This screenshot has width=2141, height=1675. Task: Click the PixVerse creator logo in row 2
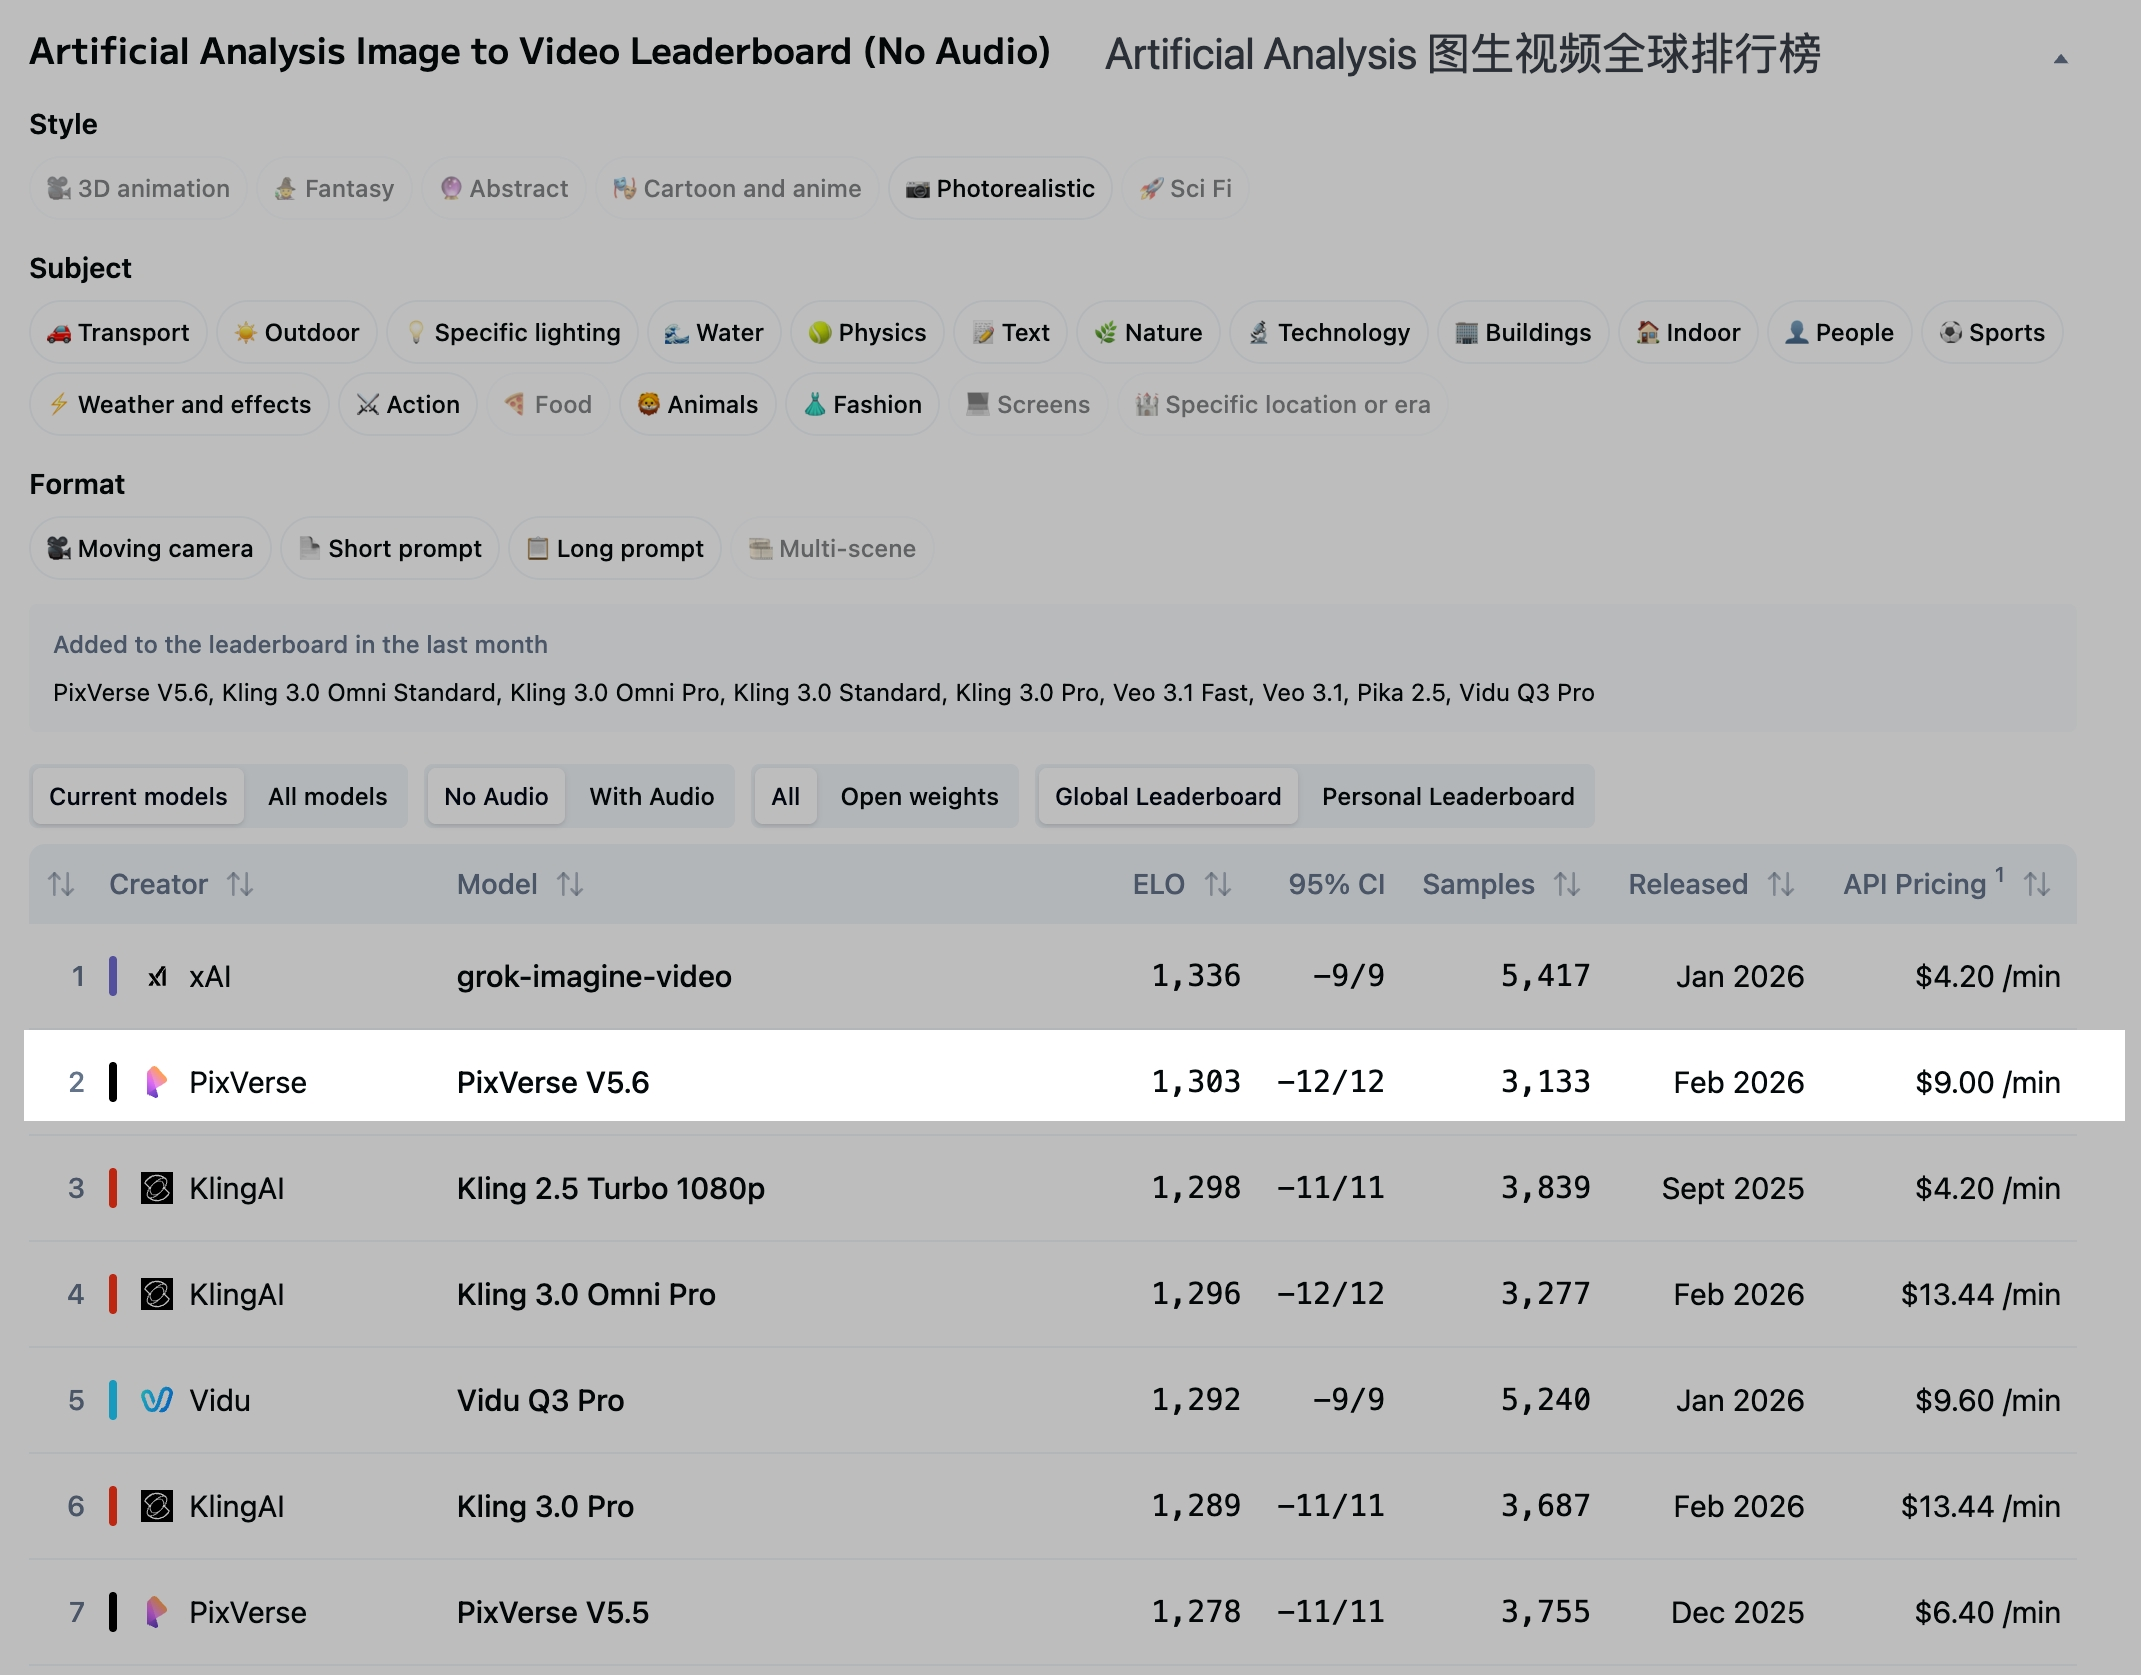point(155,1082)
